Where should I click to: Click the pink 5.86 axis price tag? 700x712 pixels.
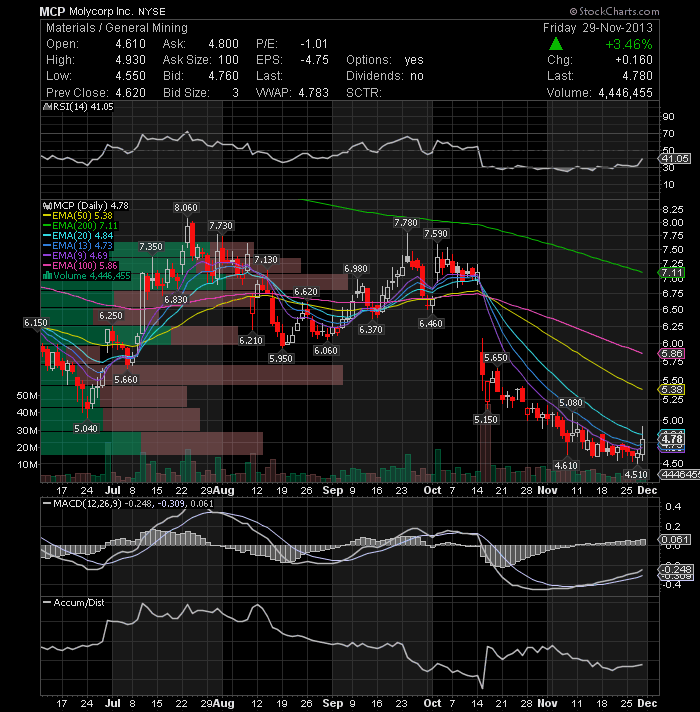pyautogui.click(x=671, y=354)
